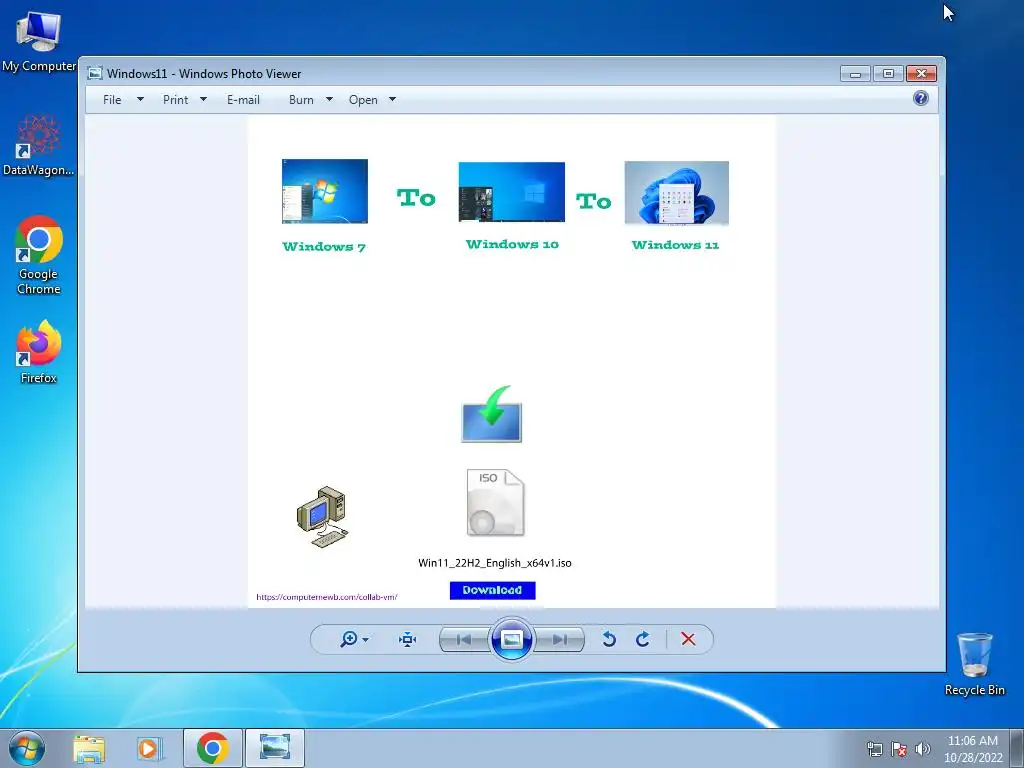This screenshot has height=768, width=1024.
Task: Click the volume speaker tray icon
Action: tap(922, 749)
